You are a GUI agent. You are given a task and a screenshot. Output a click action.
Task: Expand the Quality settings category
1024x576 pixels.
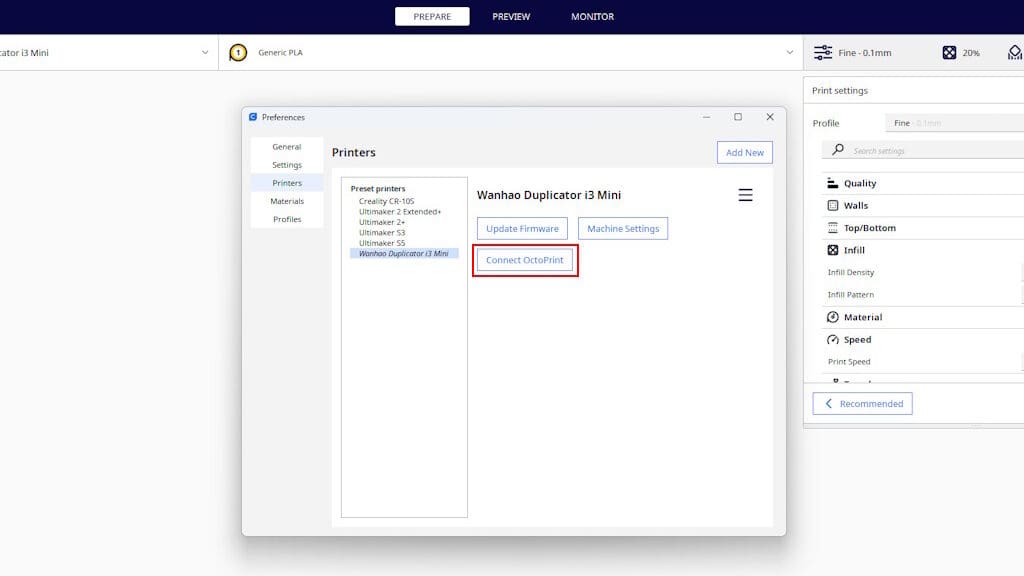point(922,184)
